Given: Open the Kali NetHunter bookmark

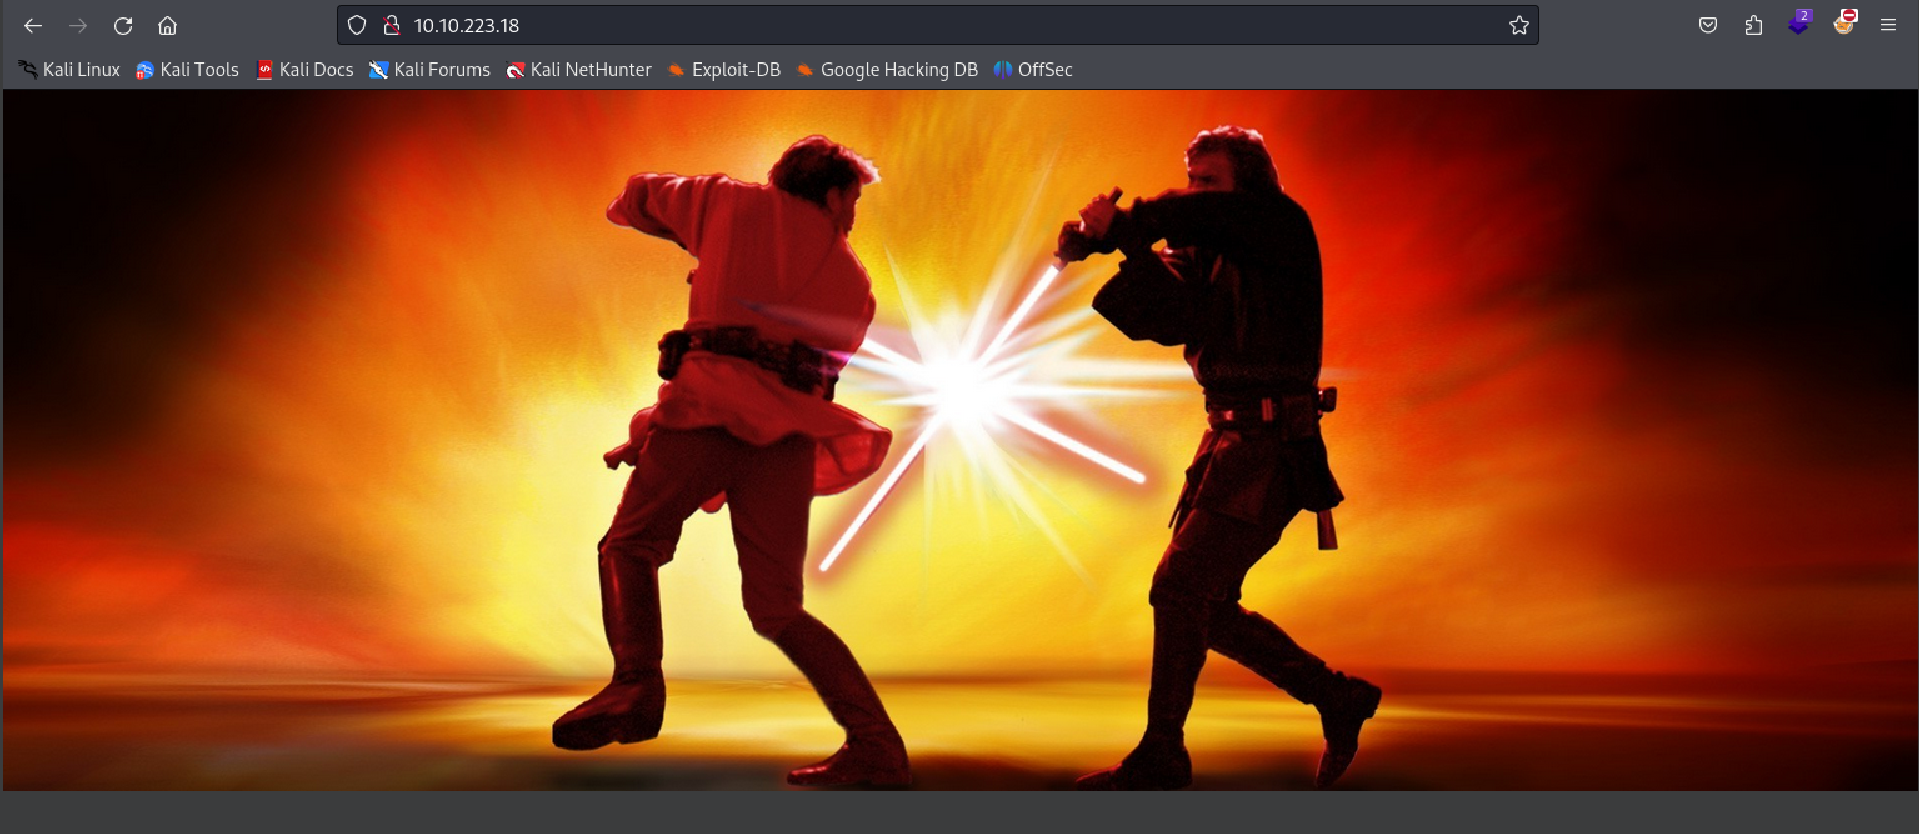Looking at the screenshot, I should coord(579,70).
